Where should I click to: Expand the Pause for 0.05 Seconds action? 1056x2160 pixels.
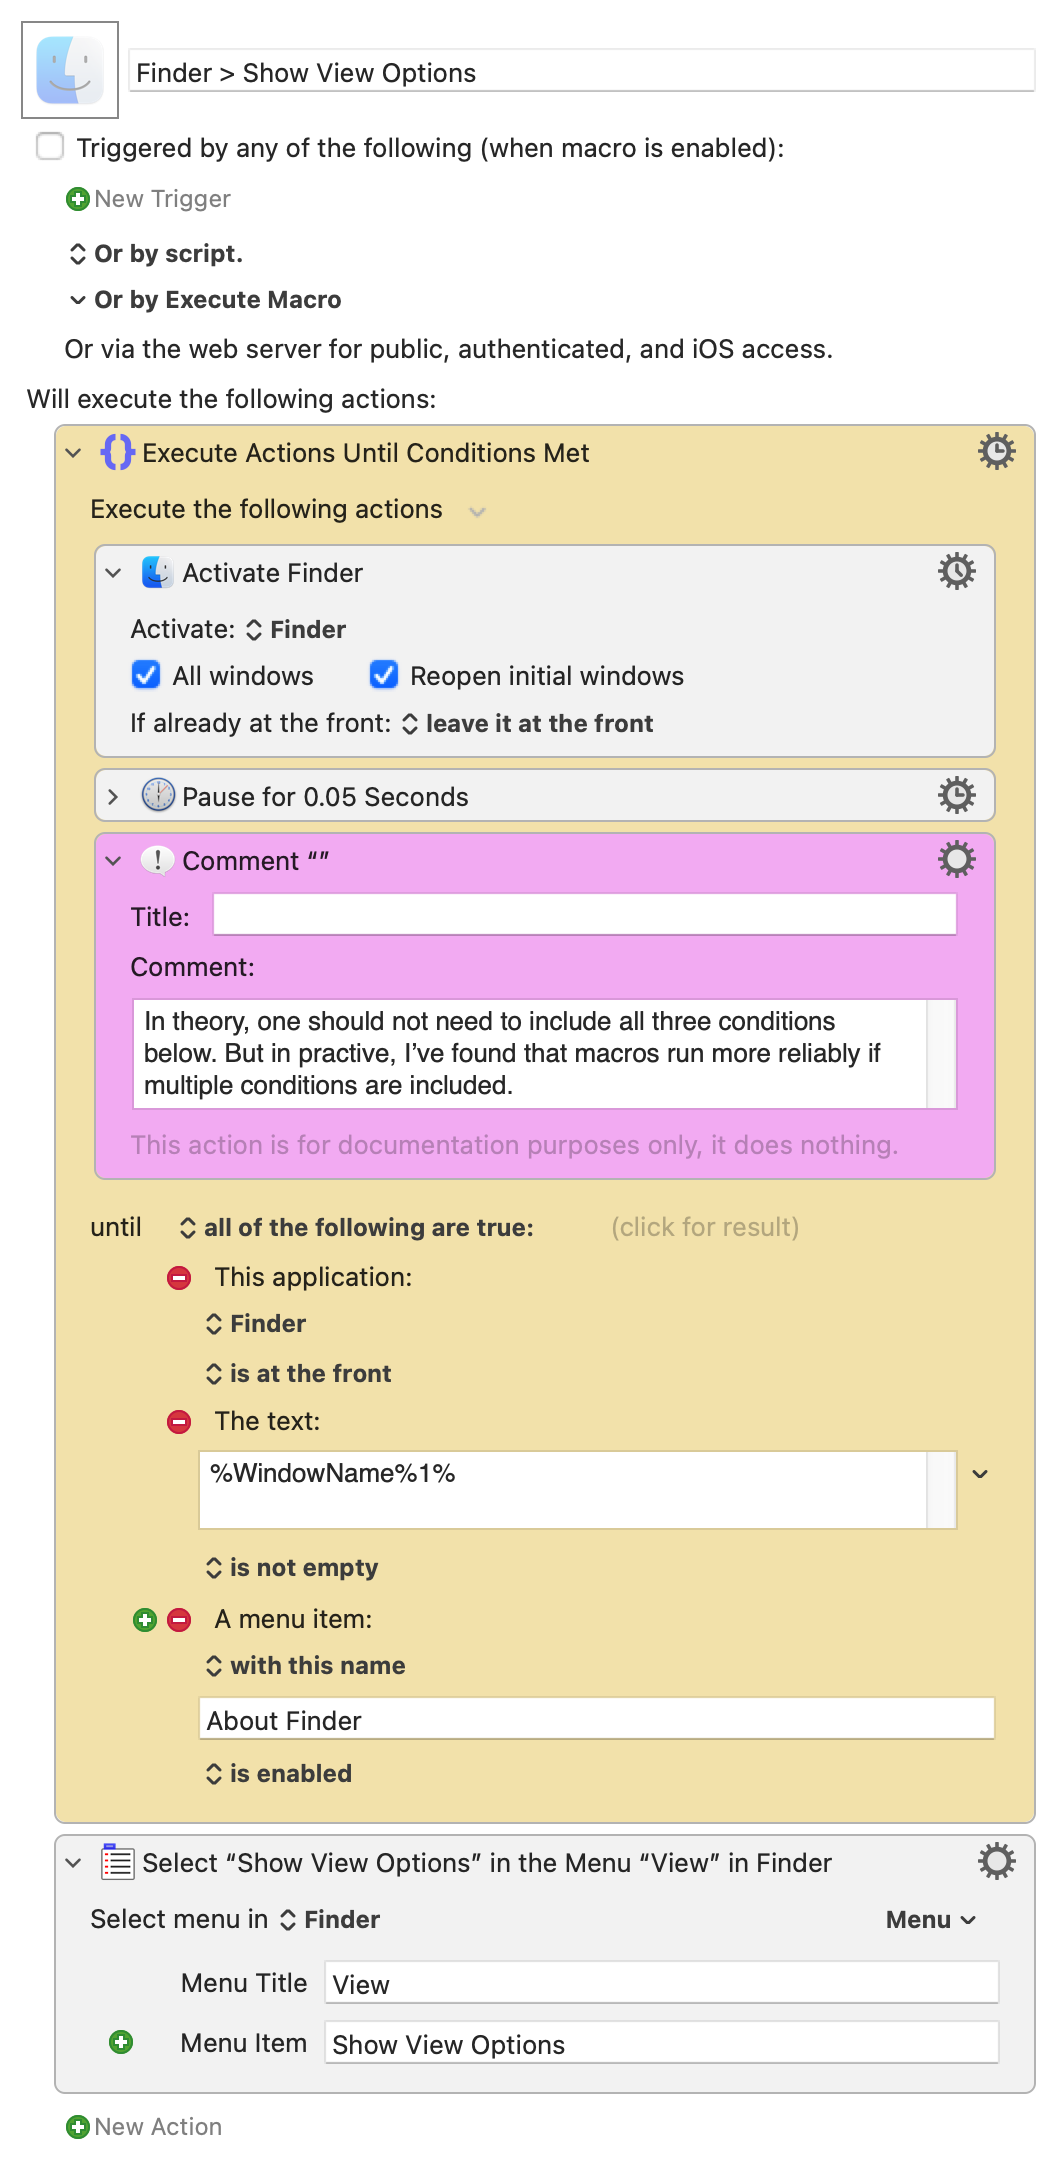113,797
